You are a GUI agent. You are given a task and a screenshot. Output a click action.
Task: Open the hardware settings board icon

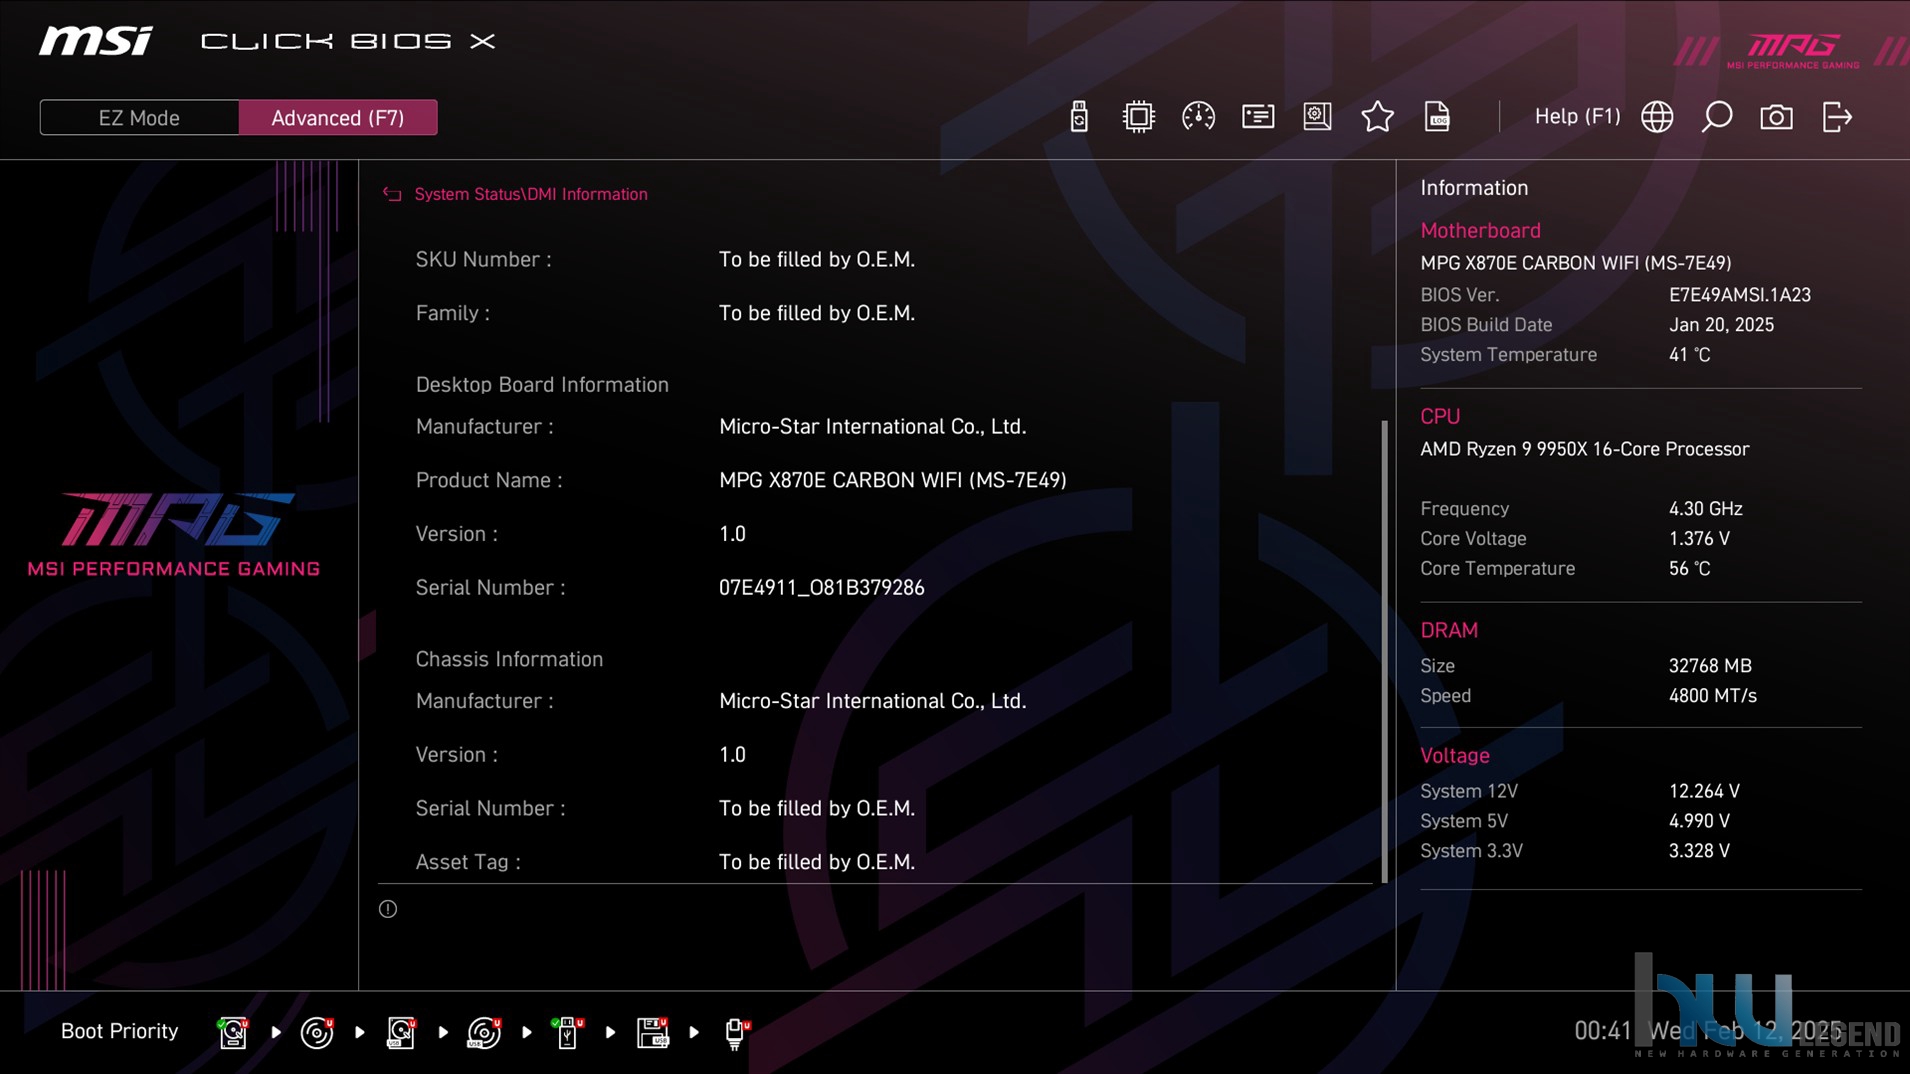click(x=1317, y=117)
